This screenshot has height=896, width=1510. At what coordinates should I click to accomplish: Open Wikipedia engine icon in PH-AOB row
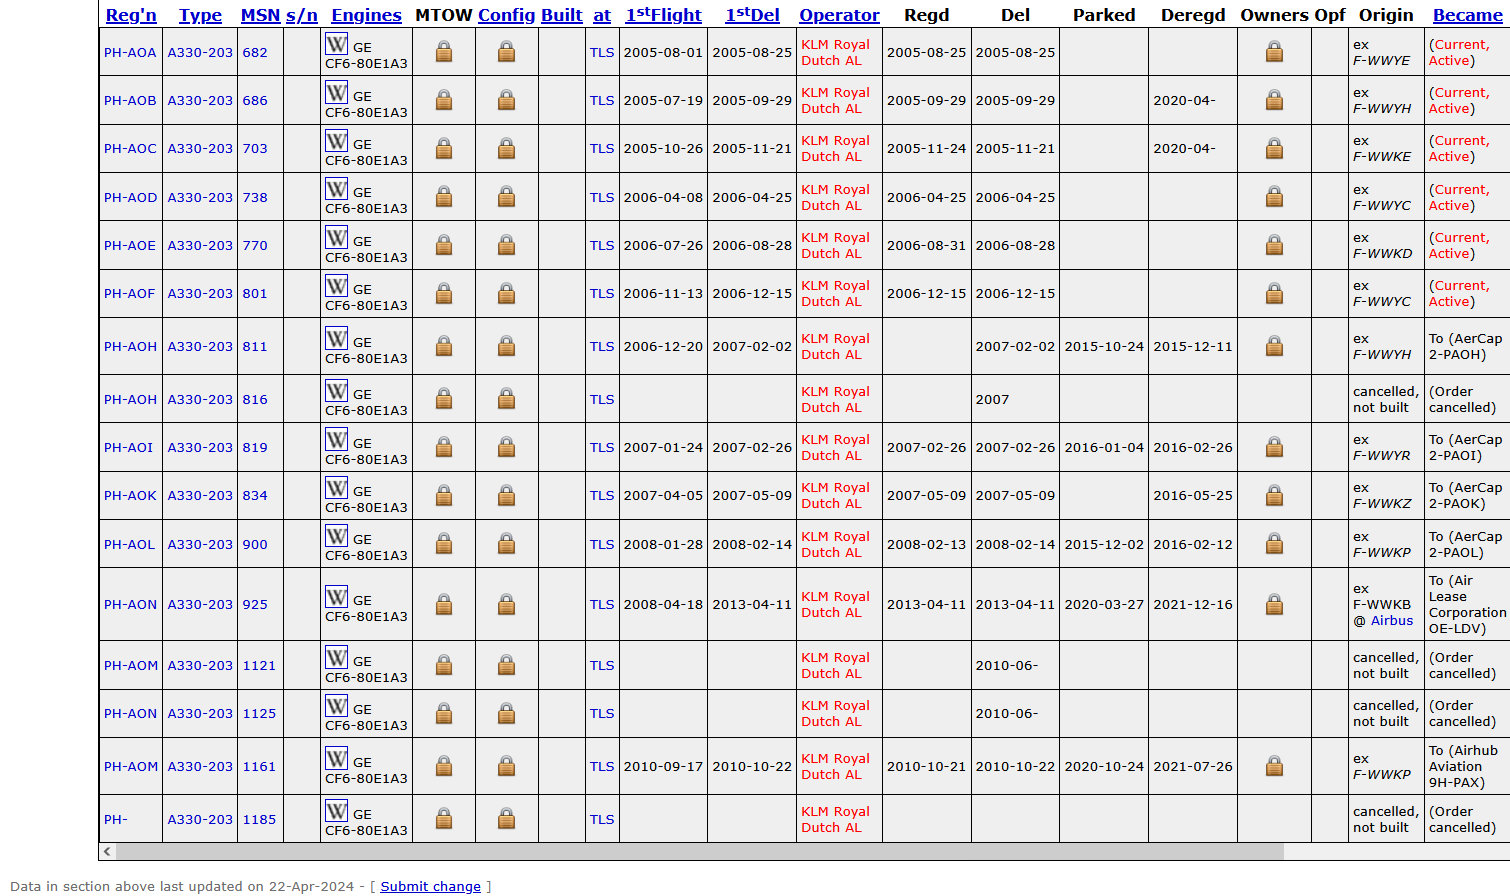point(337,92)
